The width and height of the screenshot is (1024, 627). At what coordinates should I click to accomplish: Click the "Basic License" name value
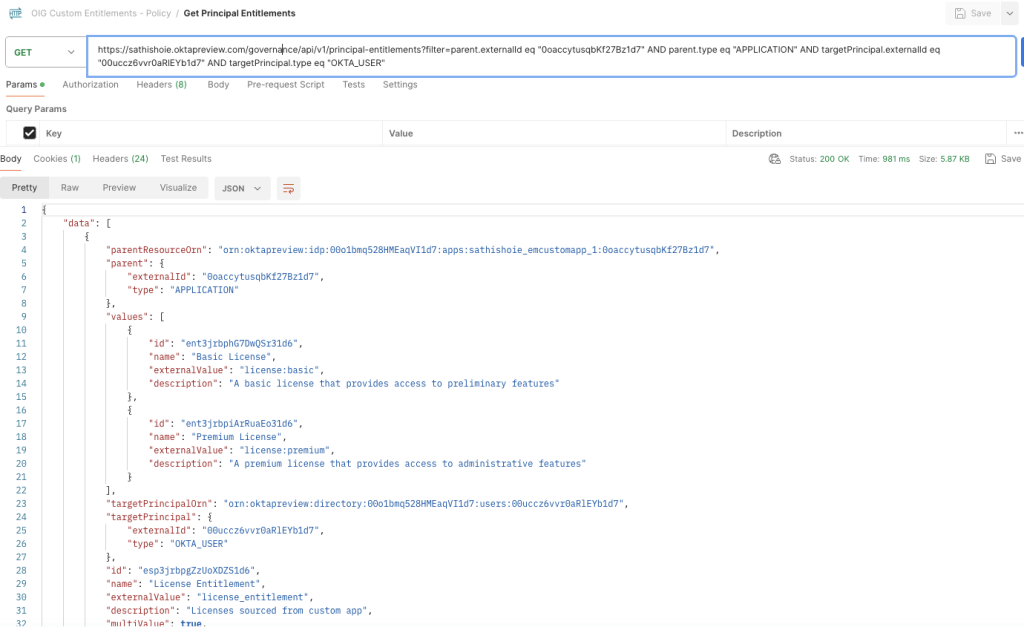[x=232, y=357]
